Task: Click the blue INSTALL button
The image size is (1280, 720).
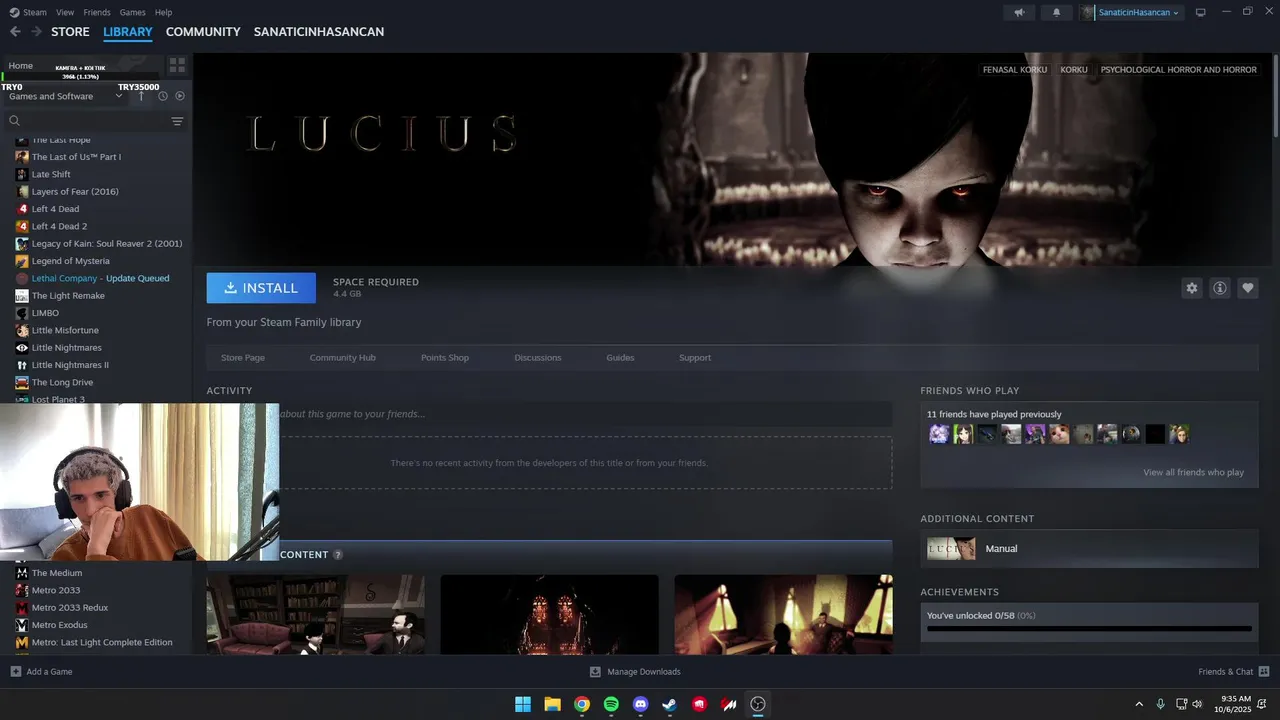Action: pos(261,288)
